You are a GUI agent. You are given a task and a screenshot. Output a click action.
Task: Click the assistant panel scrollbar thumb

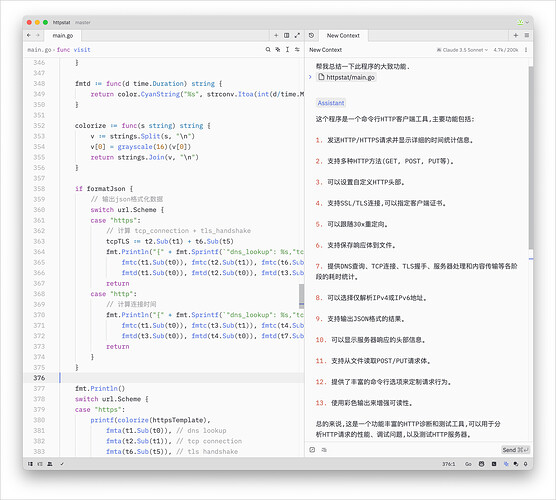(530, 158)
